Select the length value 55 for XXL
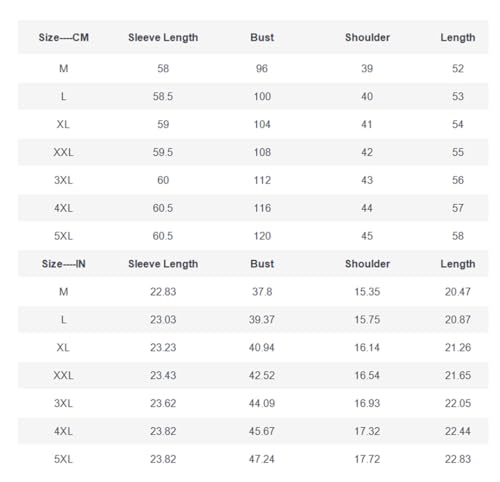500x482 pixels. [x=458, y=152]
